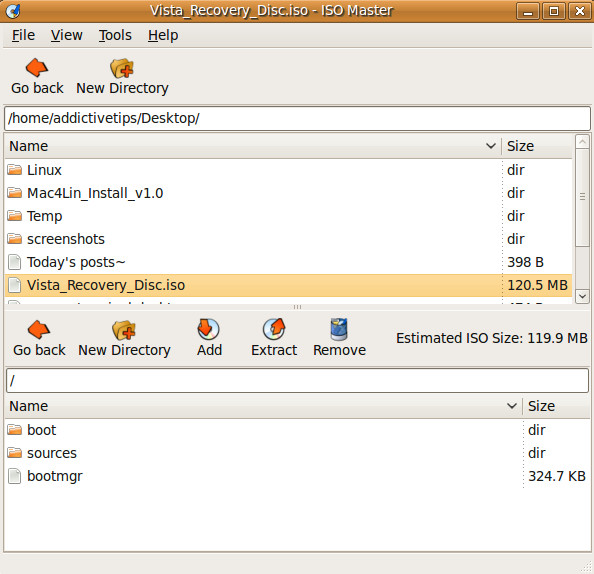Screen dimensions: 594x574
Task: Select the sources folder icon
Action: [14, 453]
